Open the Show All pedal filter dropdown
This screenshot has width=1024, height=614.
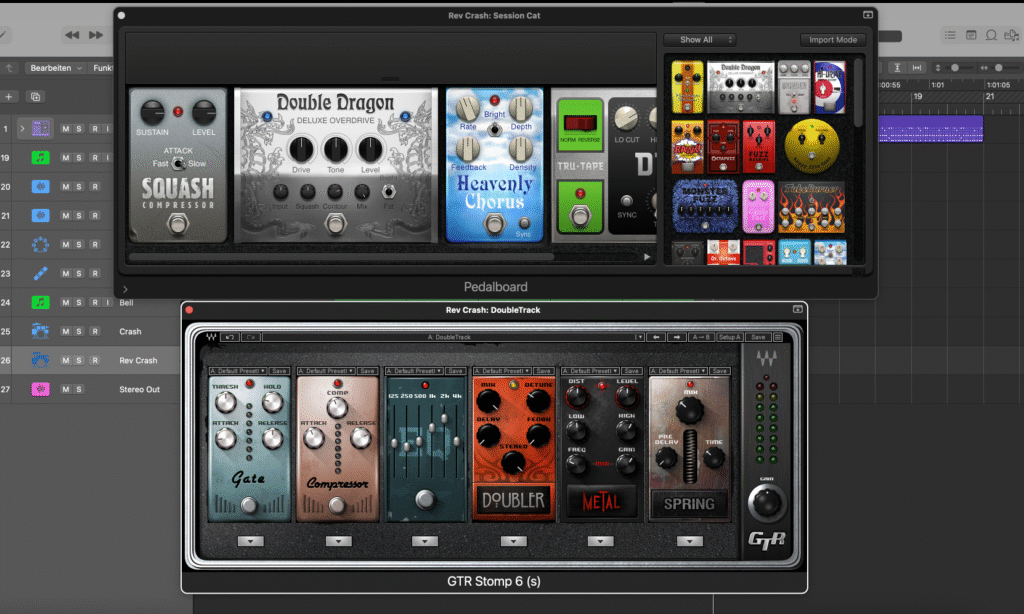pyautogui.click(x=699, y=40)
